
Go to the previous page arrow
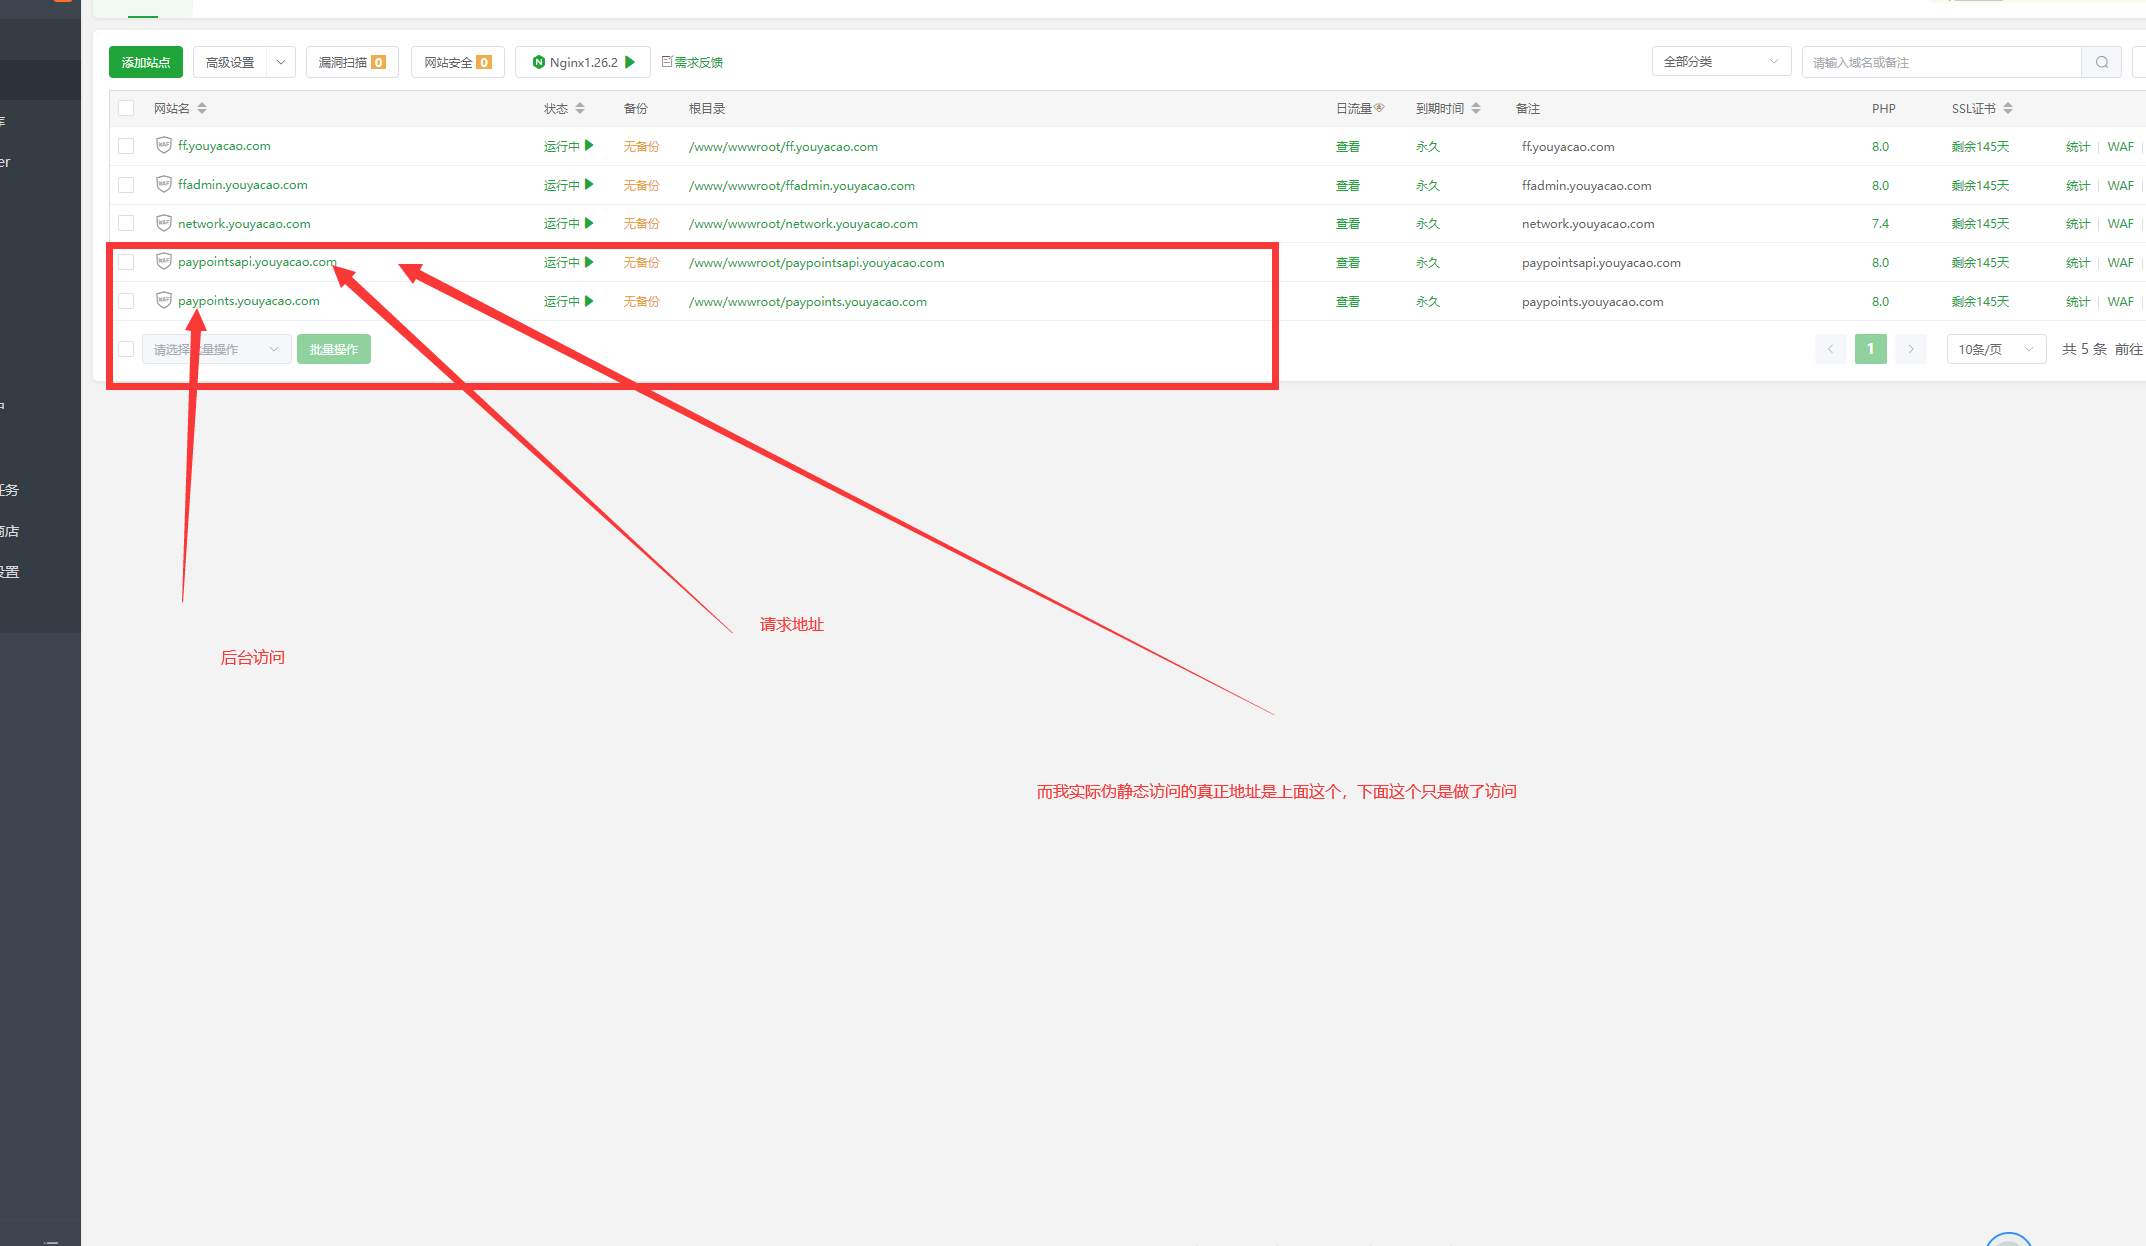tap(1831, 349)
